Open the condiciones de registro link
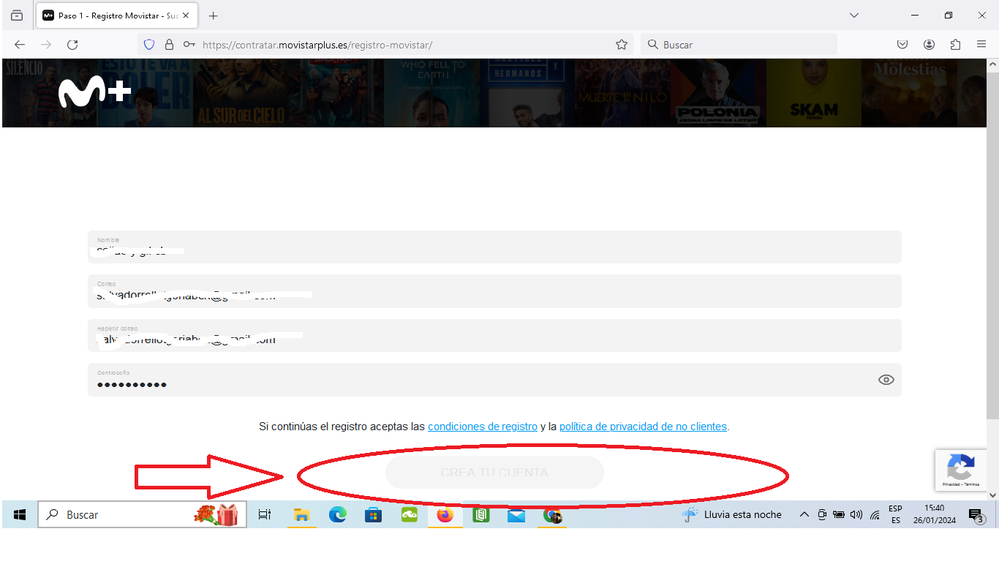Viewport: 999px width, 562px height. tap(482, 427)
